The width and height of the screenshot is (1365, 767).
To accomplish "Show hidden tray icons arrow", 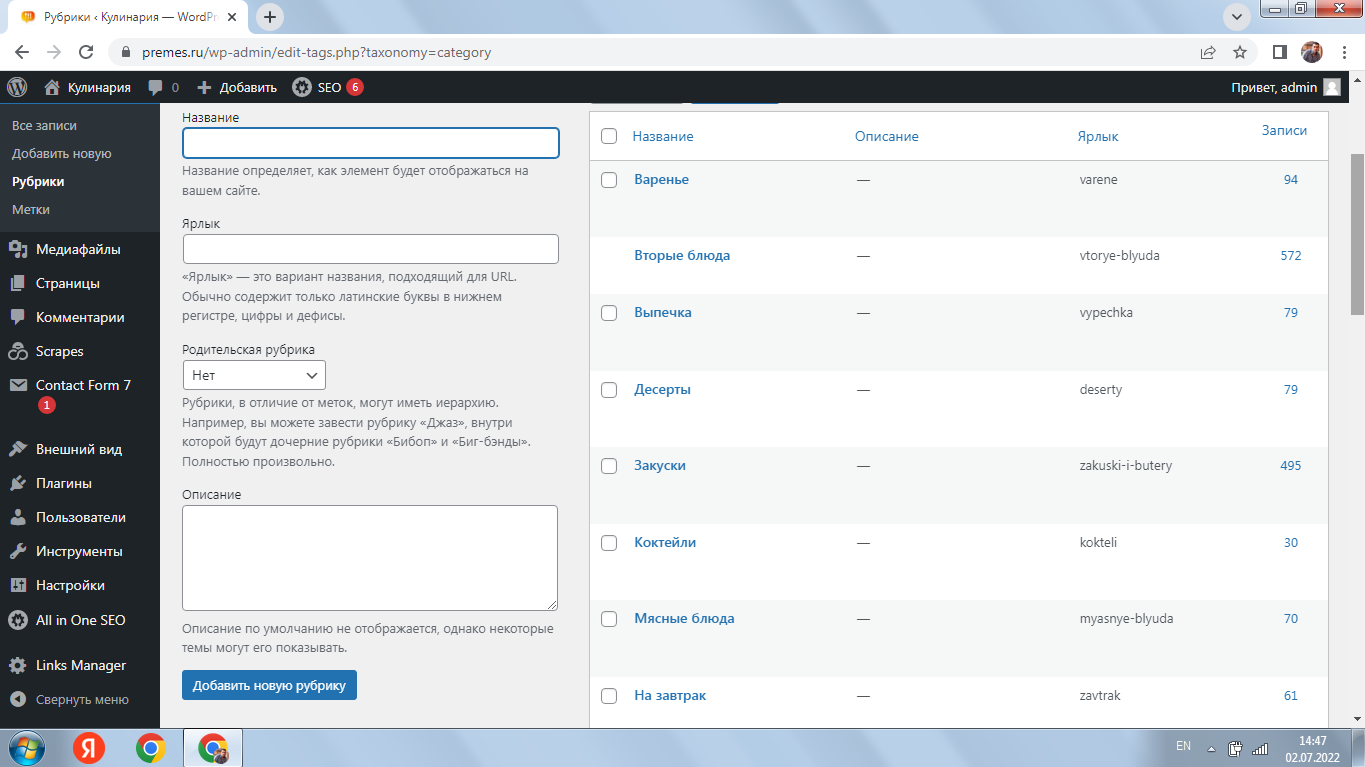I will (x=1211, y=748).
